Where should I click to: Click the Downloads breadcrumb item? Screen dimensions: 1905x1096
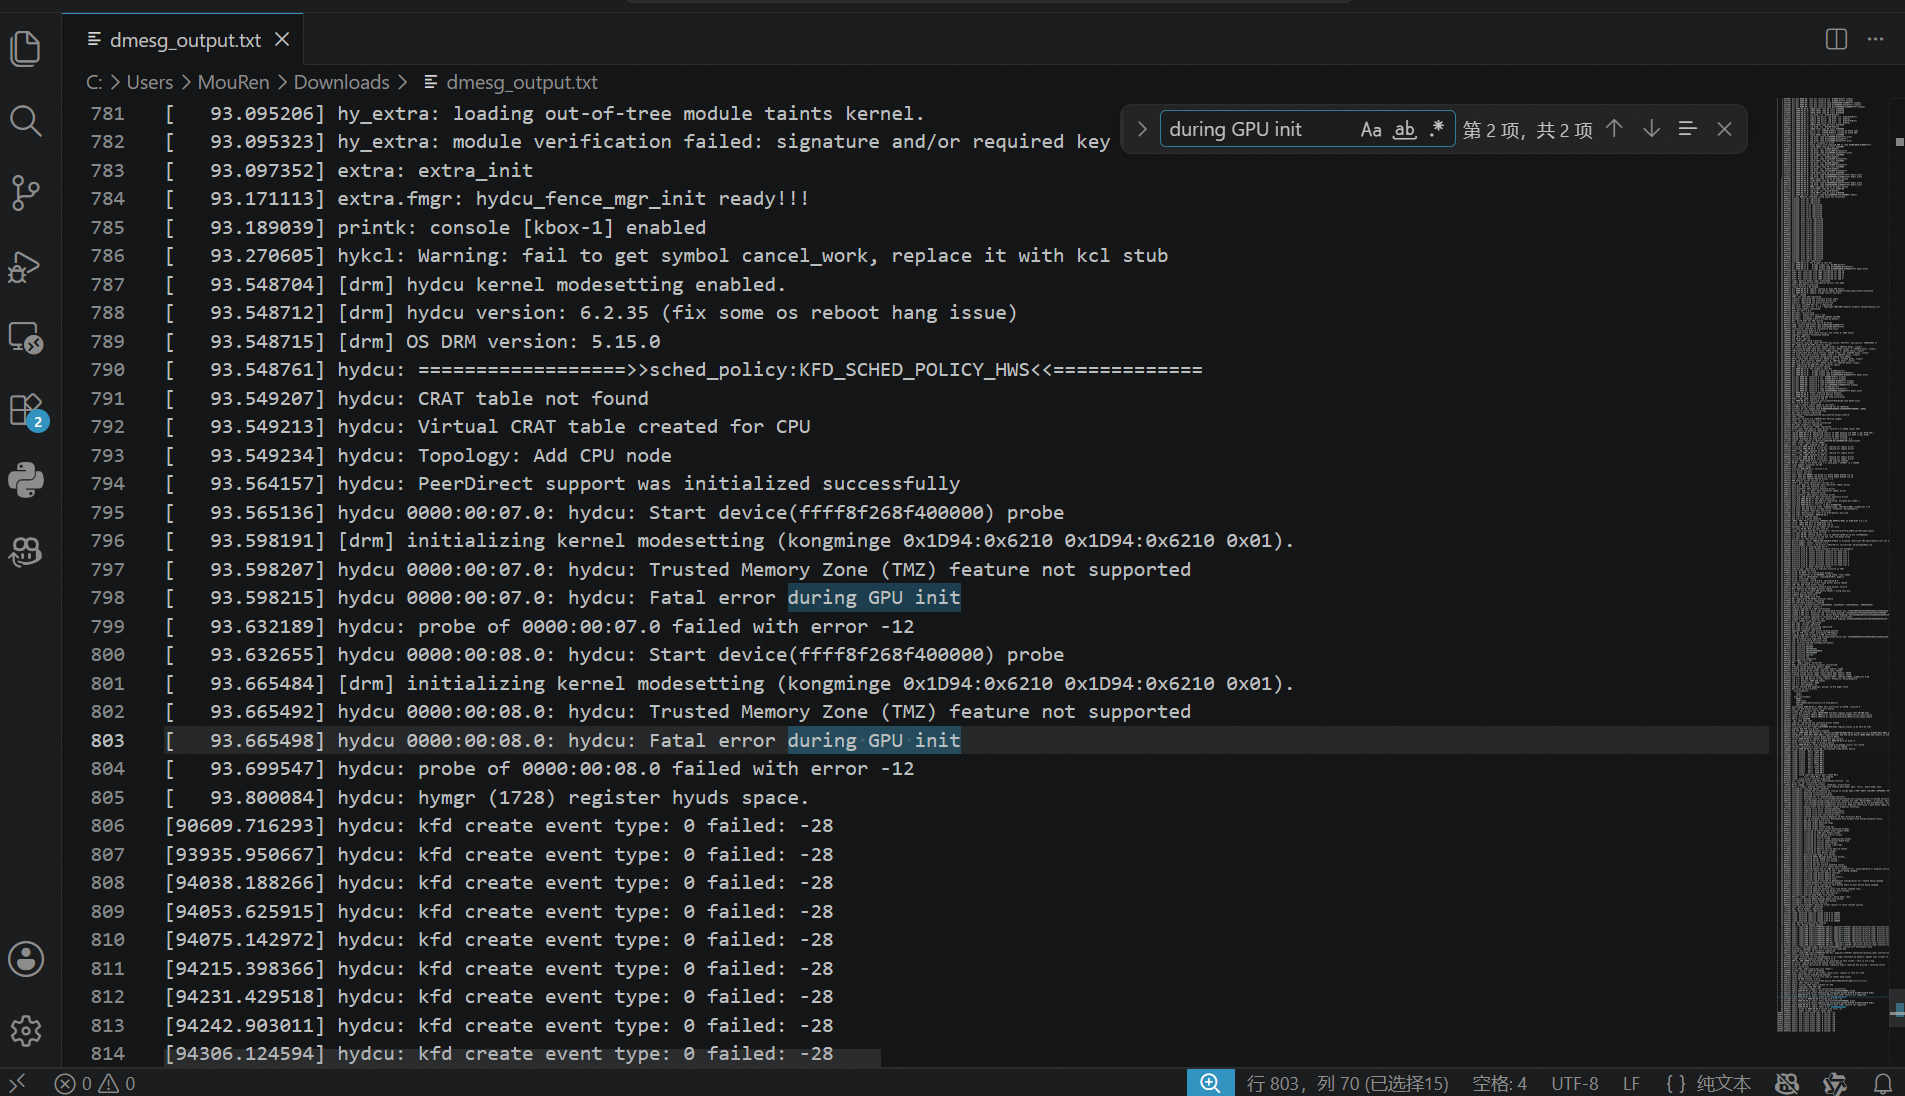(342, 82)
